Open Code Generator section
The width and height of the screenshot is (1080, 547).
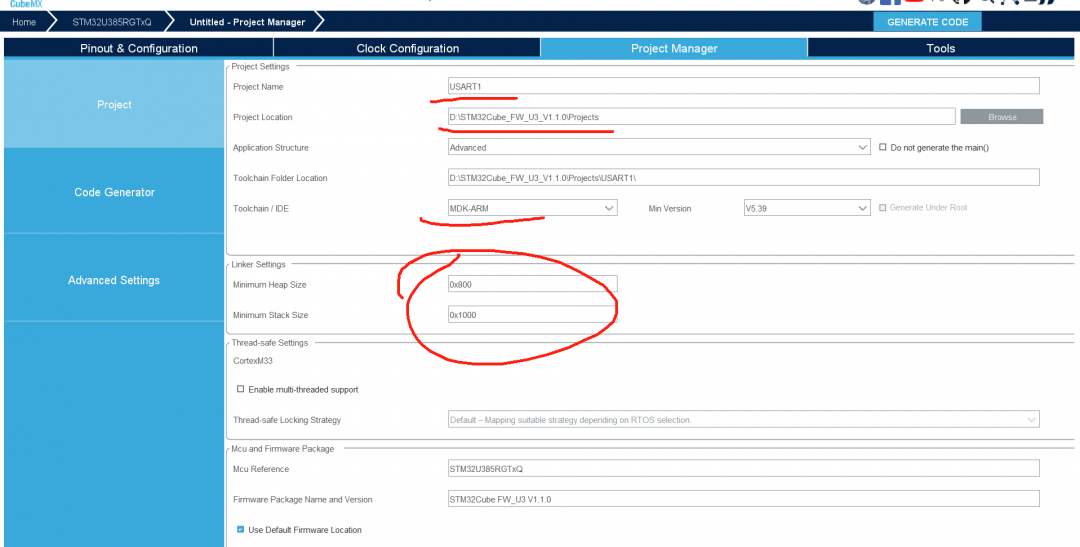(x=114, y=192)
